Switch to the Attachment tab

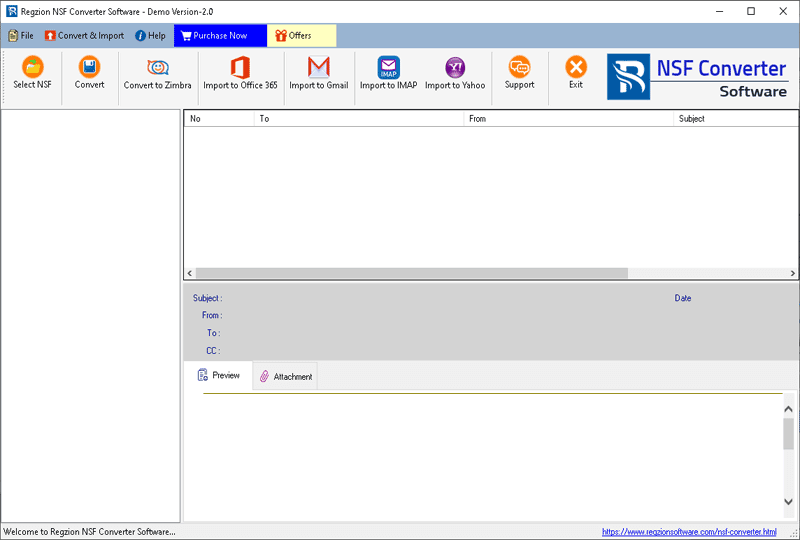pyautogui.click(x=285, y=377)
